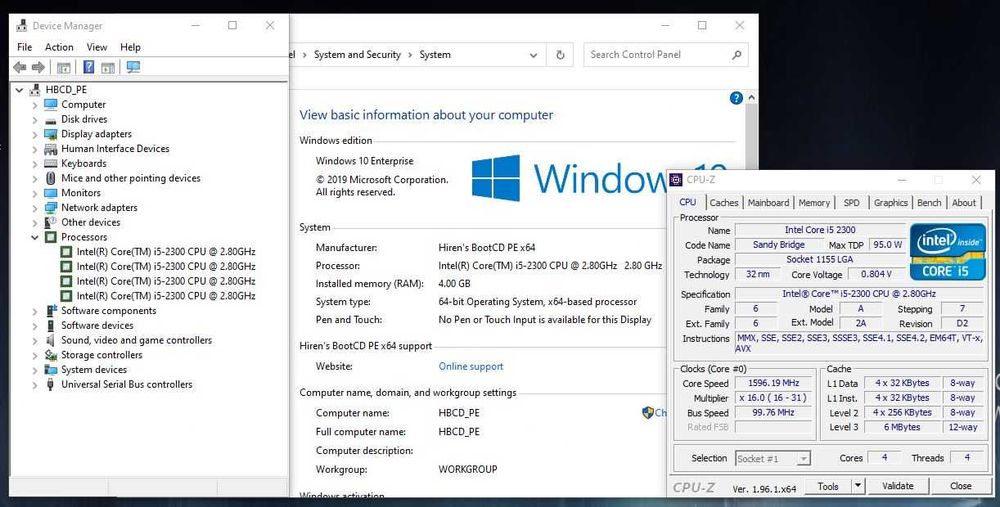Select the Disk drives category icon
Screen dimensions: 1000x507
(x=50, y=119)
